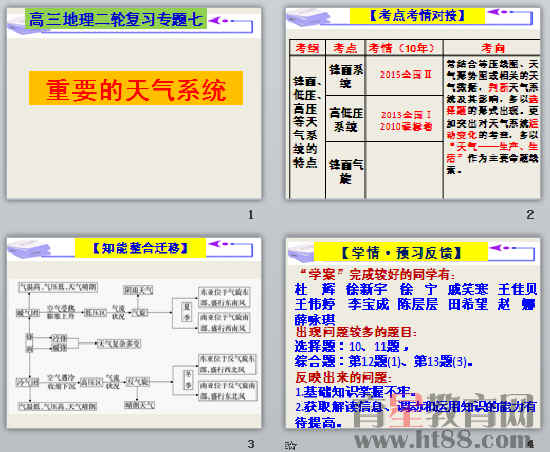Click the orange banner 重要的天气系统
Screen dimensions: 550x452
point(136,88)
